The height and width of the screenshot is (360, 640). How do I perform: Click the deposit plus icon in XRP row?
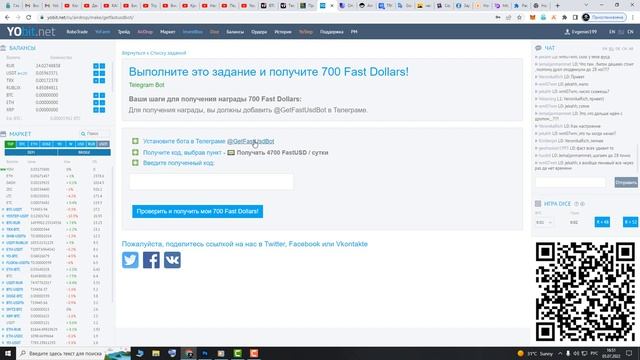[x=96, y=110]
